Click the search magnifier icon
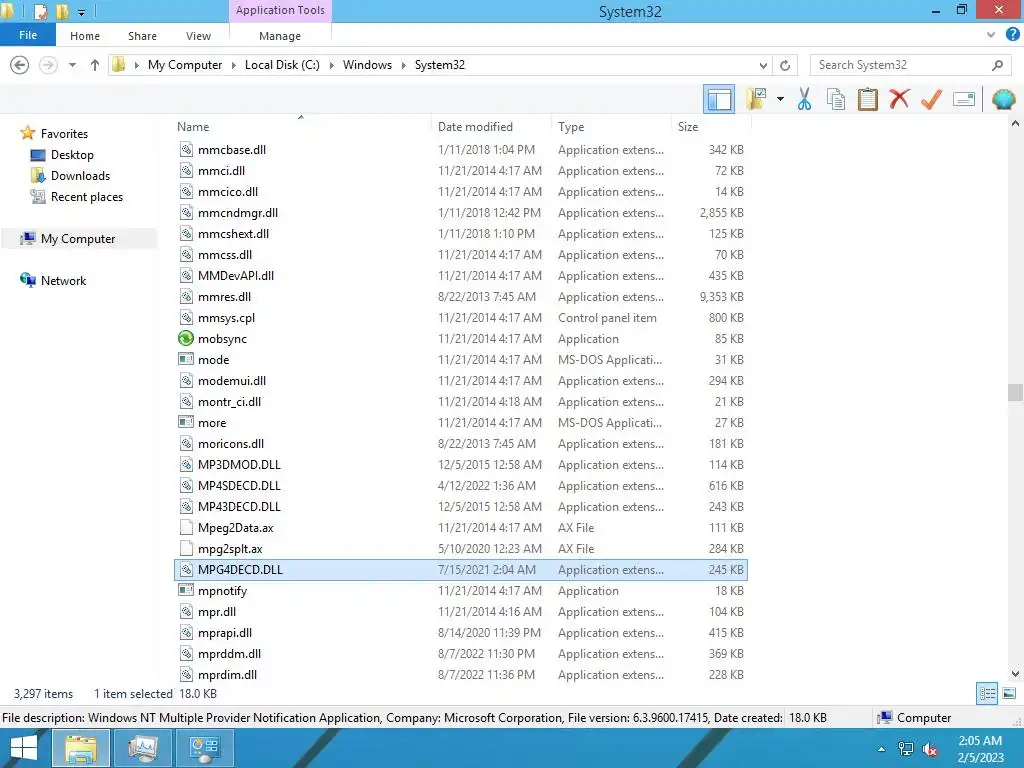This screenshot has height=768, width=1024. click(x=997, y=65)
